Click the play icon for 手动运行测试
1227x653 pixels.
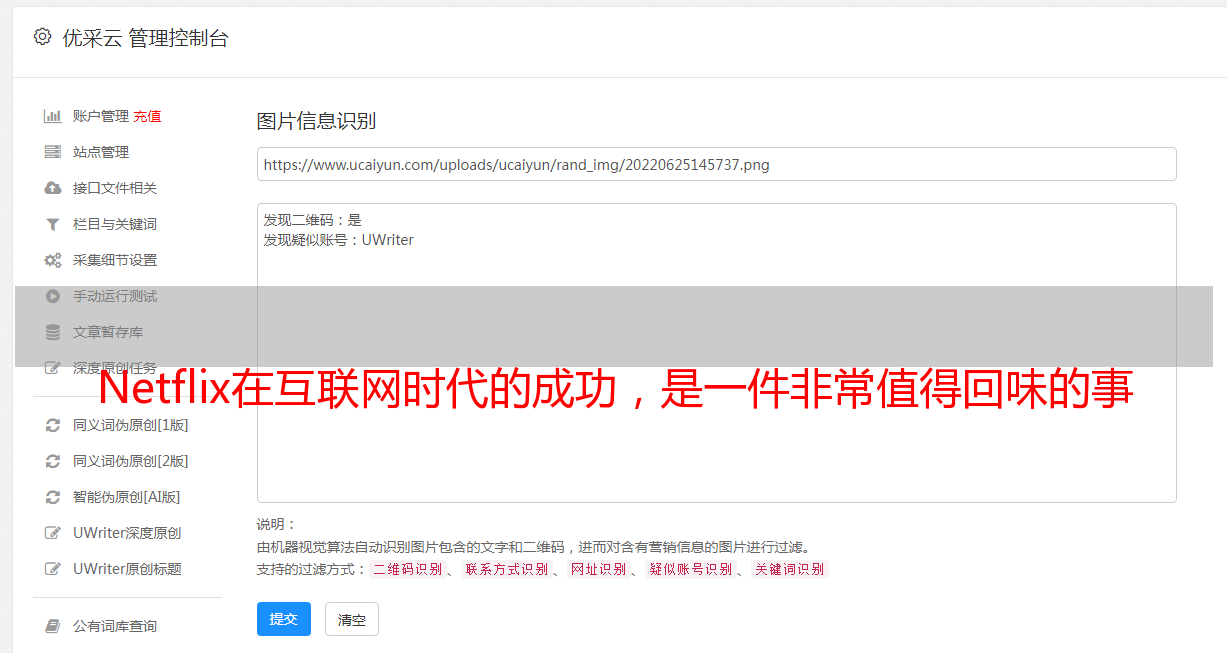[53, 296]
